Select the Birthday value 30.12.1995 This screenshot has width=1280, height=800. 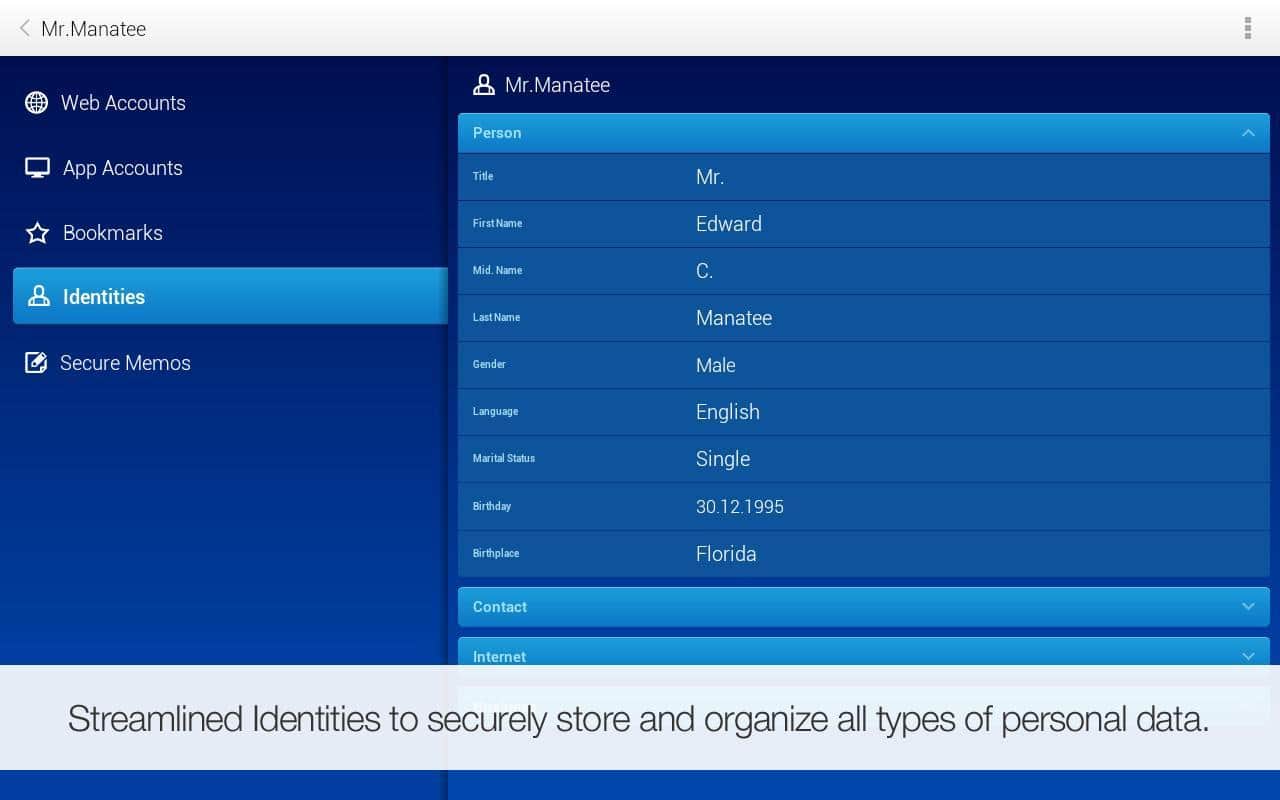click(740, 507)
